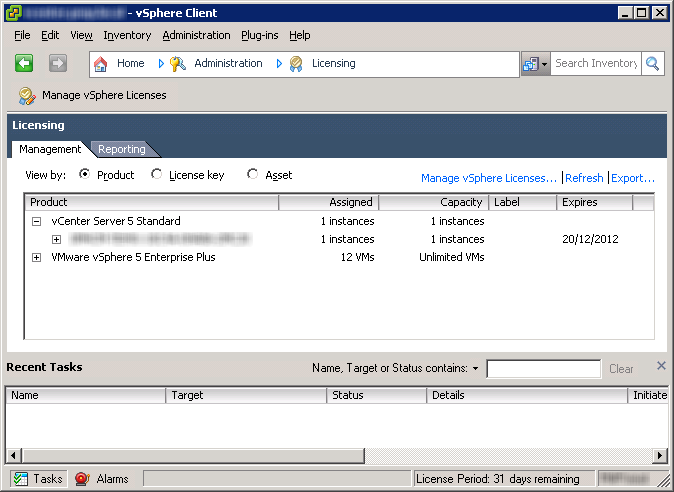Collapse vCenter Server 5 Standard tree node
This screenshot has height=492, width=674.
click(37, 222)
